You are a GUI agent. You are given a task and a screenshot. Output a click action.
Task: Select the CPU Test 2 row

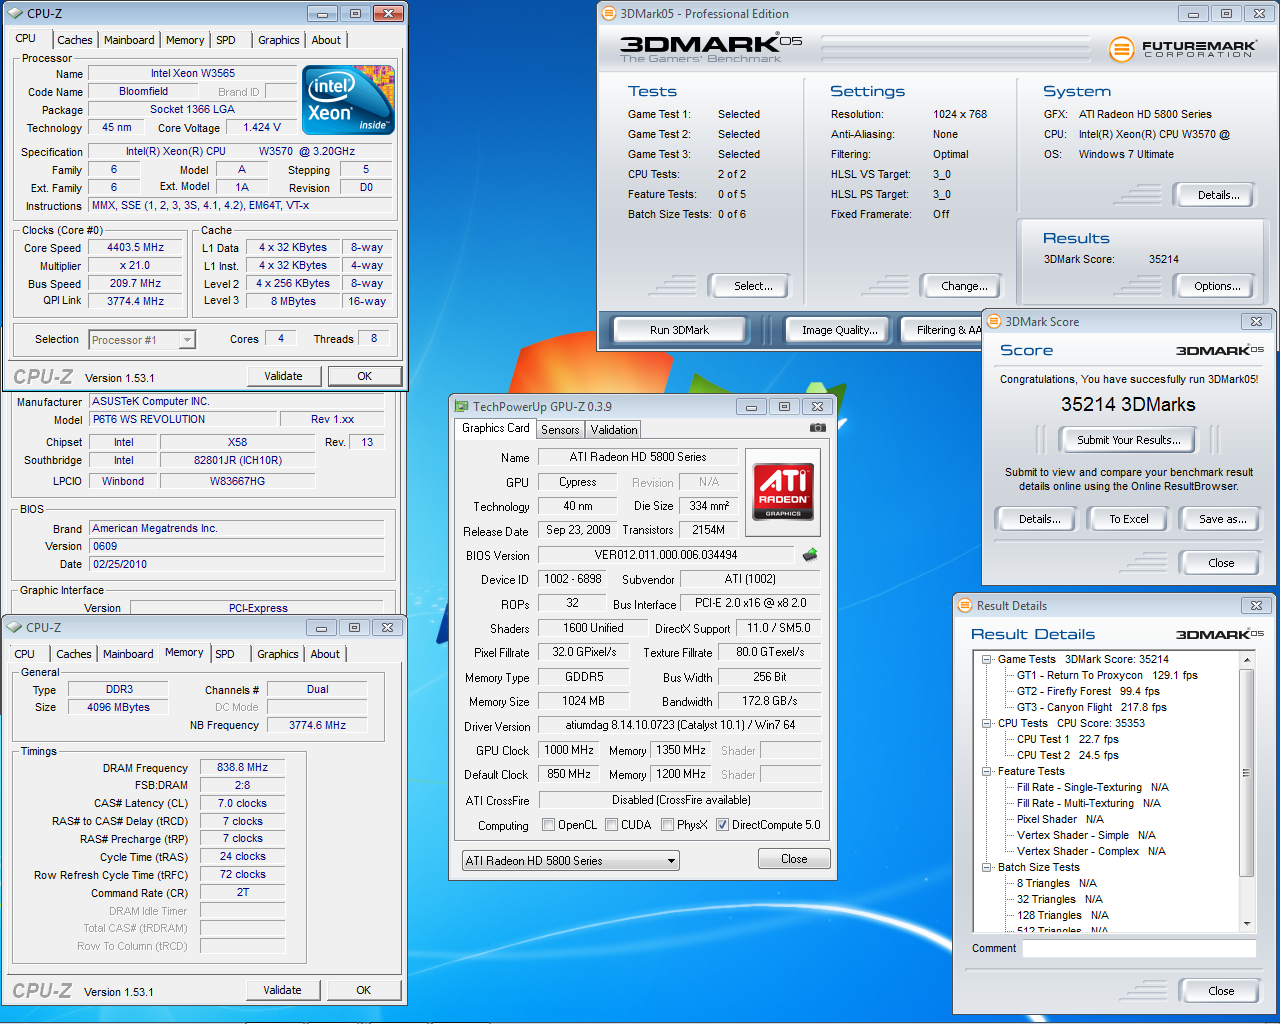[x=1067, y=755]
